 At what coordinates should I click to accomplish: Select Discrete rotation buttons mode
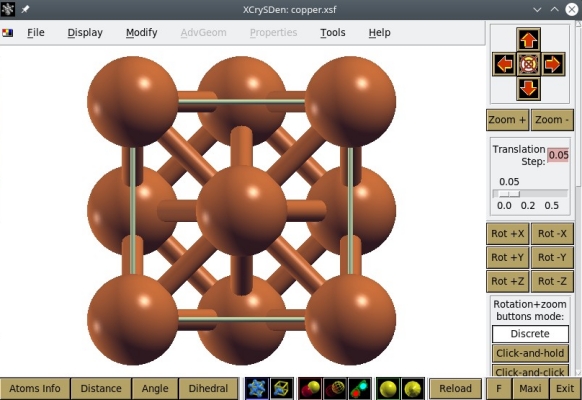(530, 334)
